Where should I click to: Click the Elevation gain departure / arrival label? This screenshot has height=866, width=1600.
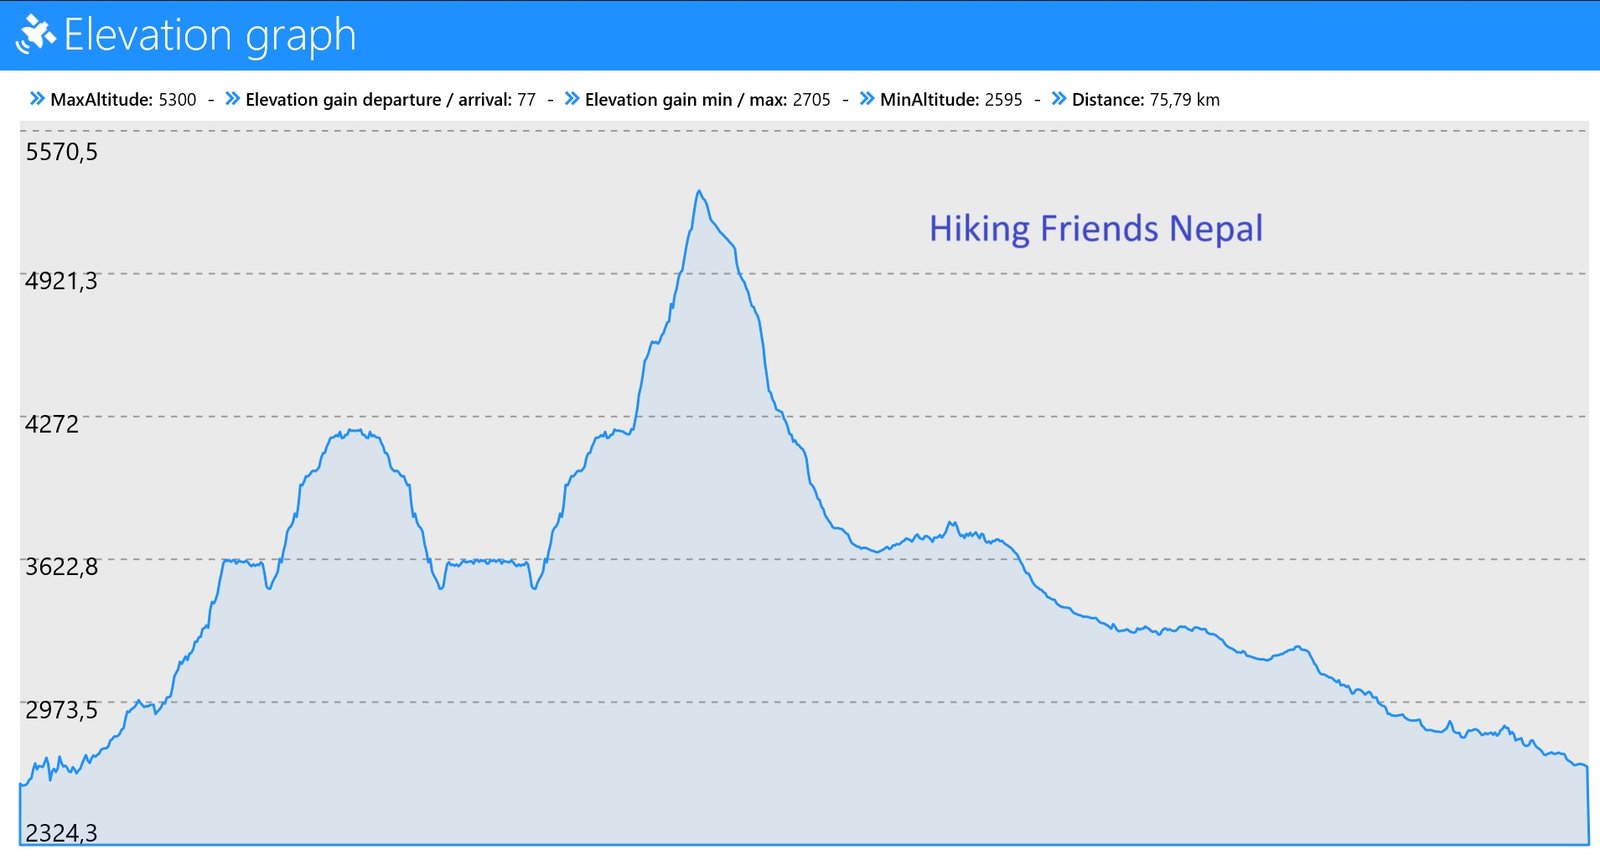click(x=378, y=100)
